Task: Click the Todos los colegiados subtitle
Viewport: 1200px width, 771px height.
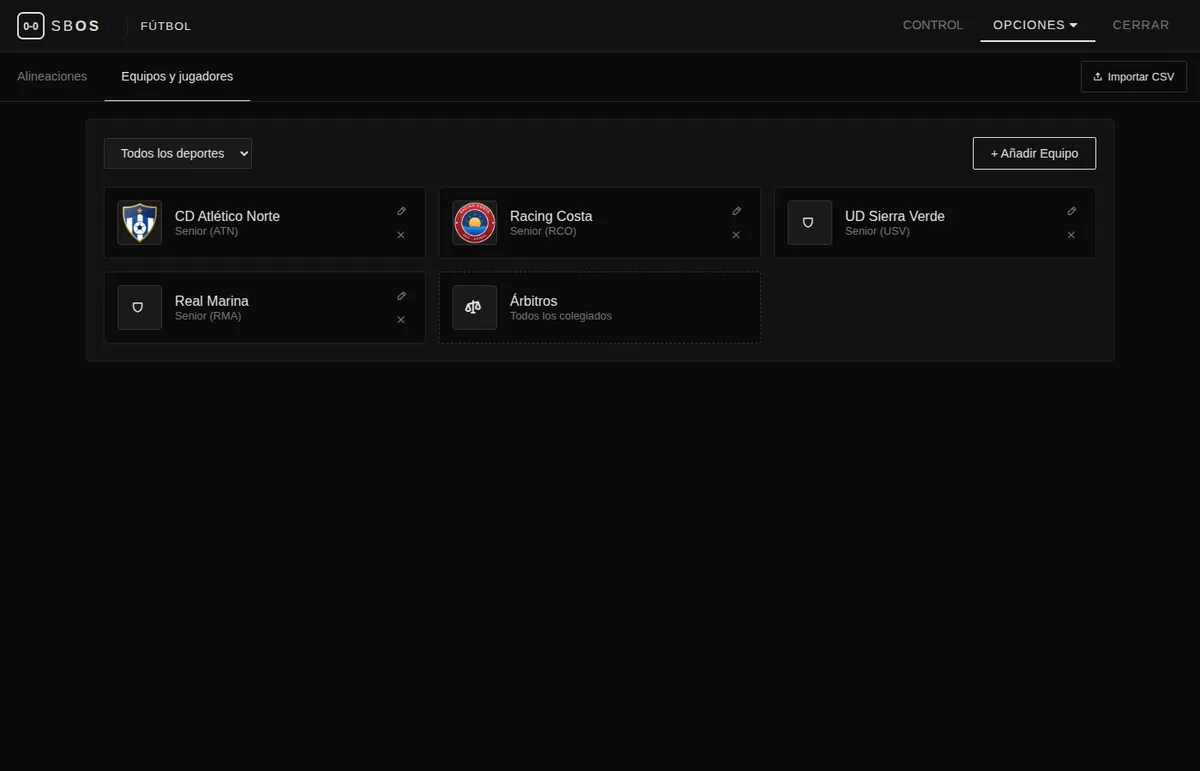Action: click(x=561, y=316)
